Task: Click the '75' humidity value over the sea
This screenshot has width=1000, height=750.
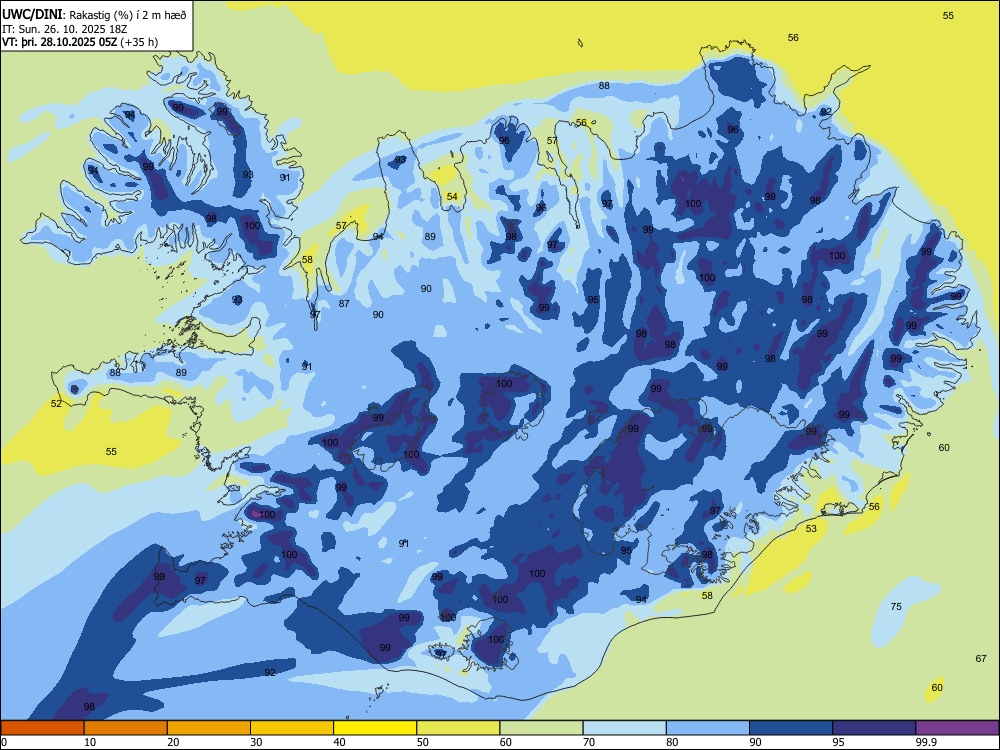Action: [896, 607]
